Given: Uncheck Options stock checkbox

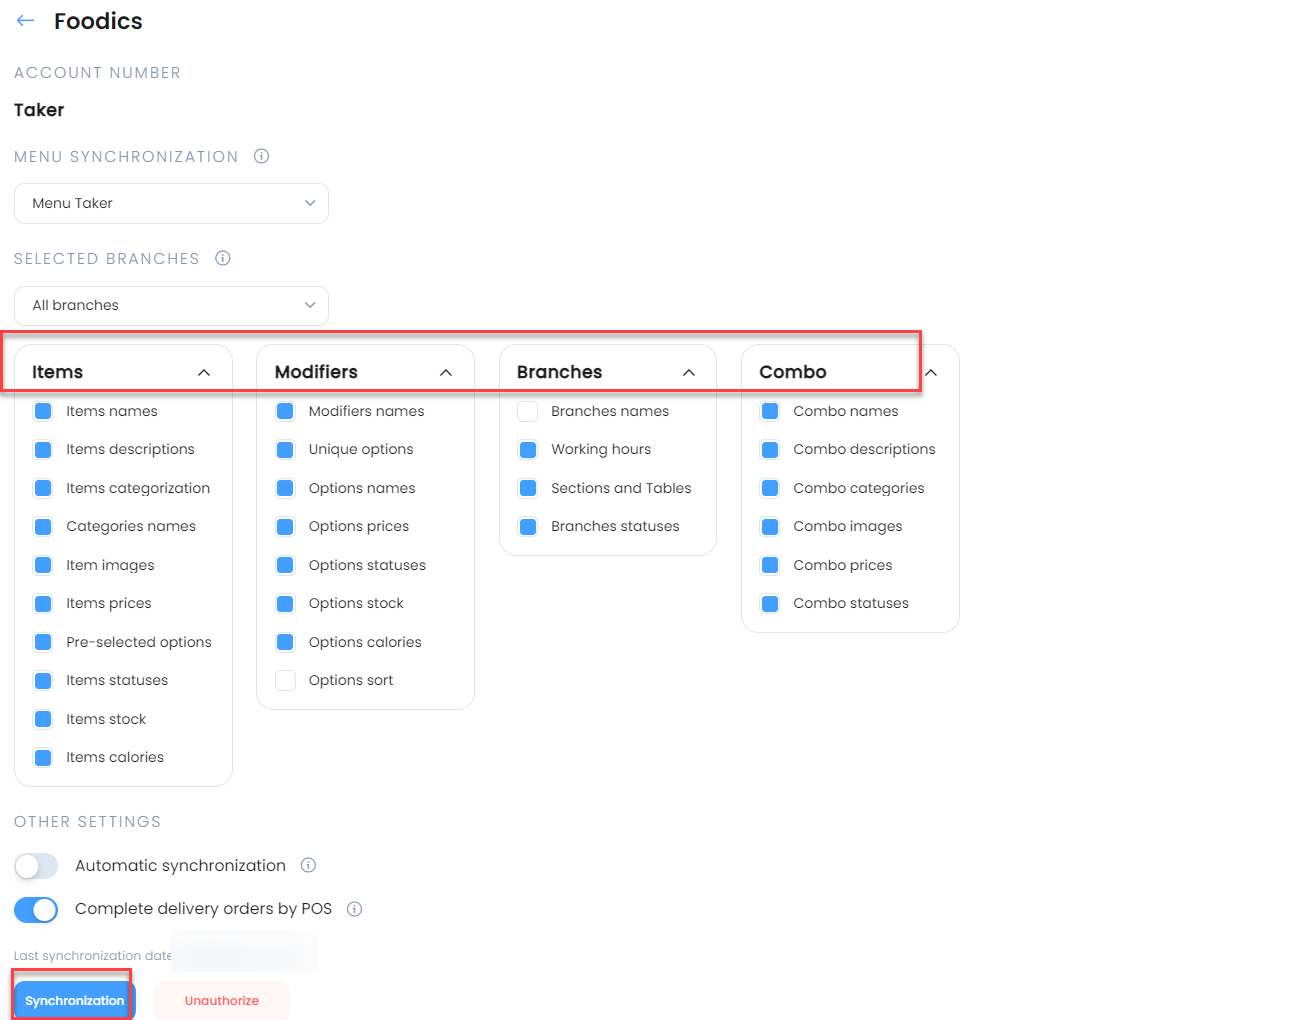Looking at the screenshot, I should (285, 604).
